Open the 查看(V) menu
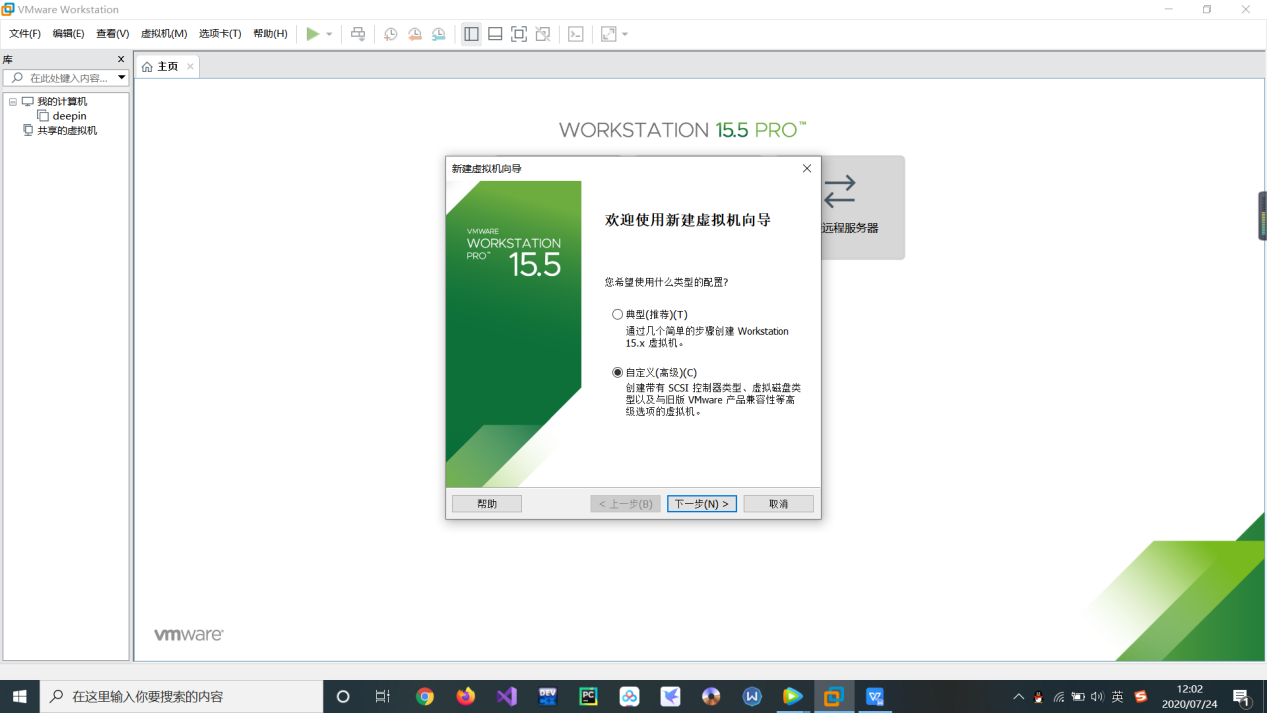 point(112,34)
